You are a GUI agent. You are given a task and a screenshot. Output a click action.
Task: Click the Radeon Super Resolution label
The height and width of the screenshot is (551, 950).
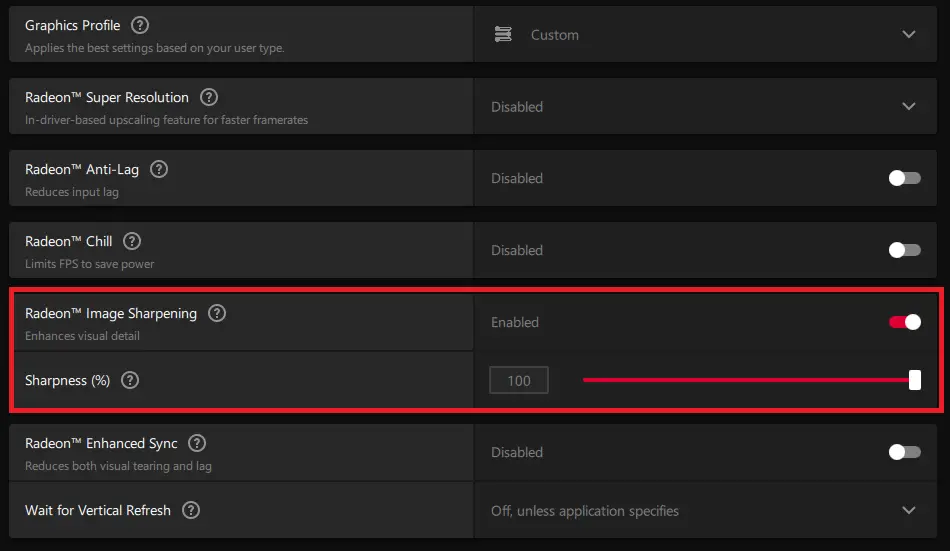point(107,98)
